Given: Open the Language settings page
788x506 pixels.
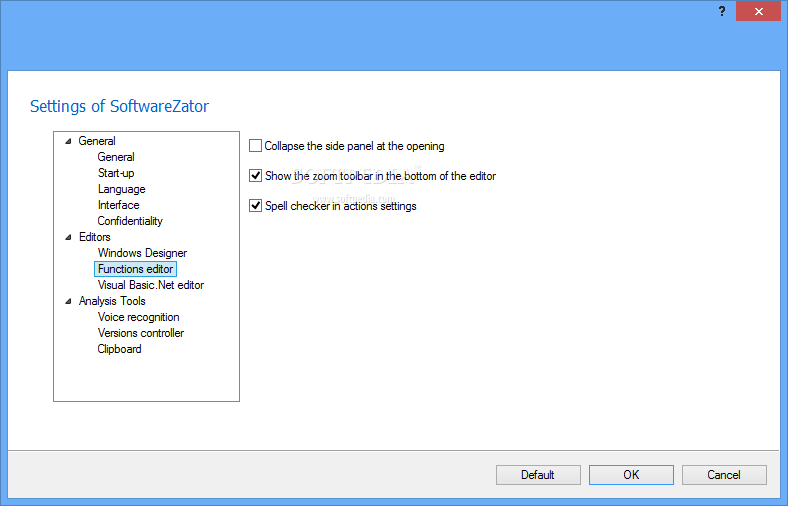Looking at the screenshot, I should [122, 189].
